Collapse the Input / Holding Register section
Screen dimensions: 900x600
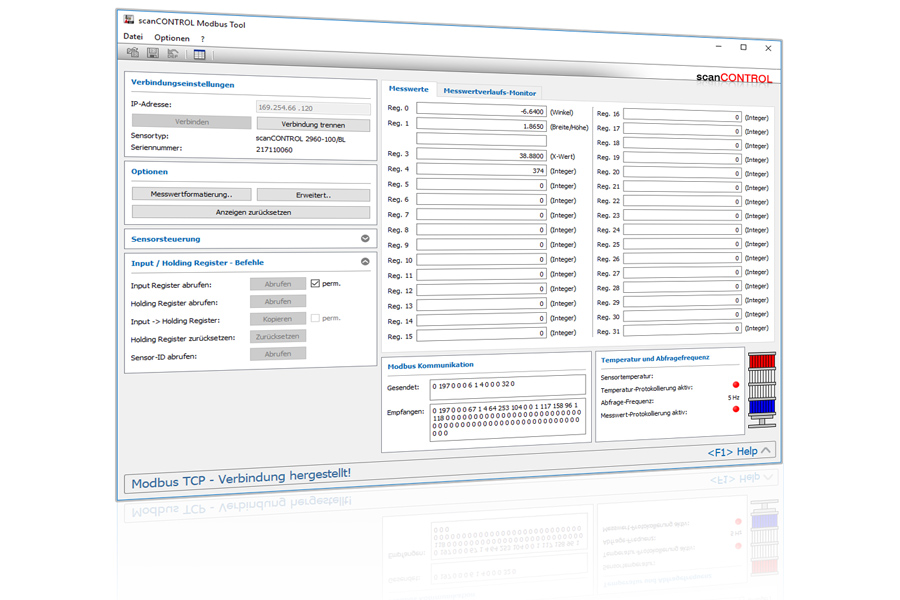[365, 262]
